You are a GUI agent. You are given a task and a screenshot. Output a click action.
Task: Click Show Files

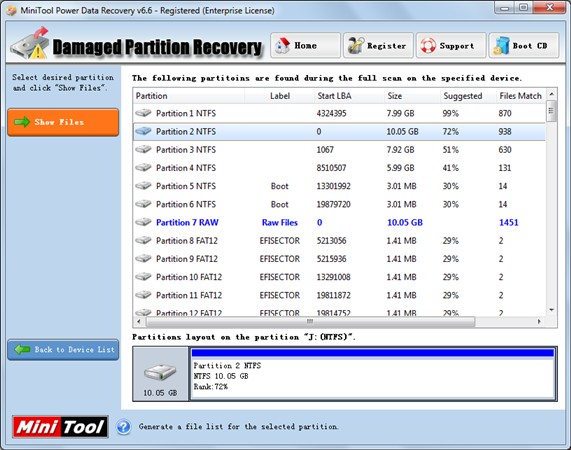(x=63, y=122)
